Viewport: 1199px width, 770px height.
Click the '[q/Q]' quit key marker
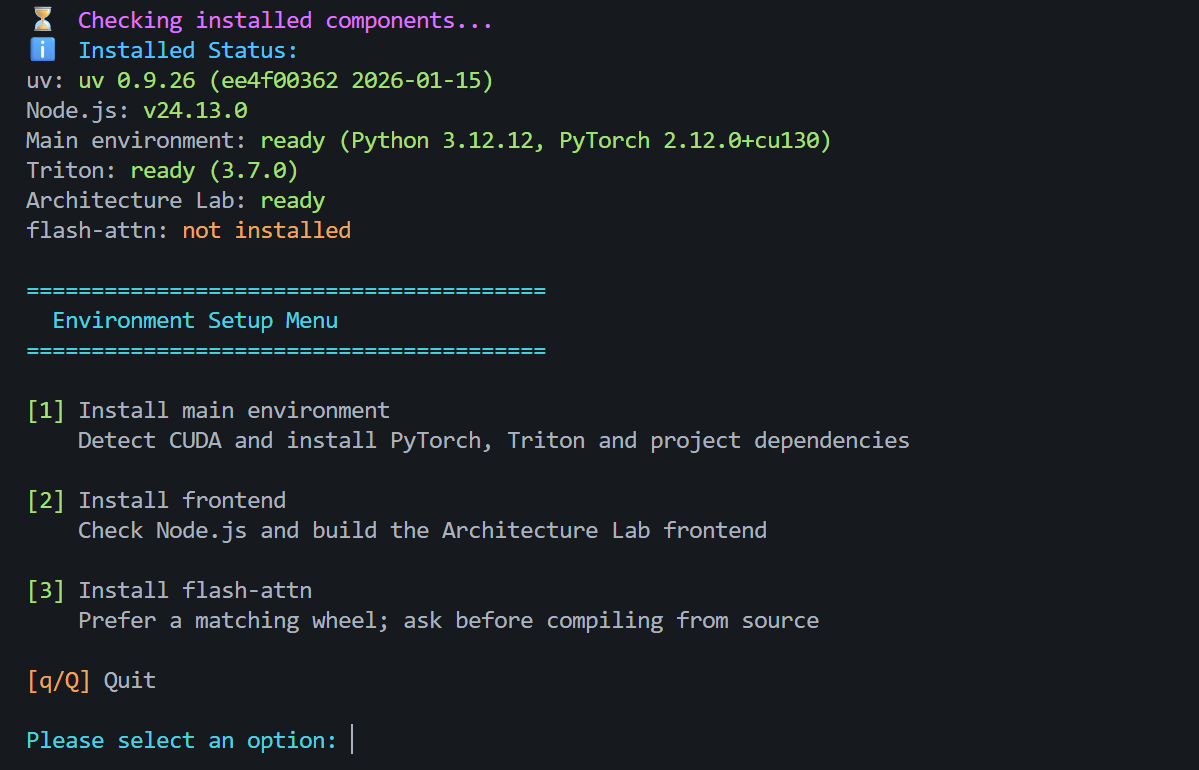(58, 681)
